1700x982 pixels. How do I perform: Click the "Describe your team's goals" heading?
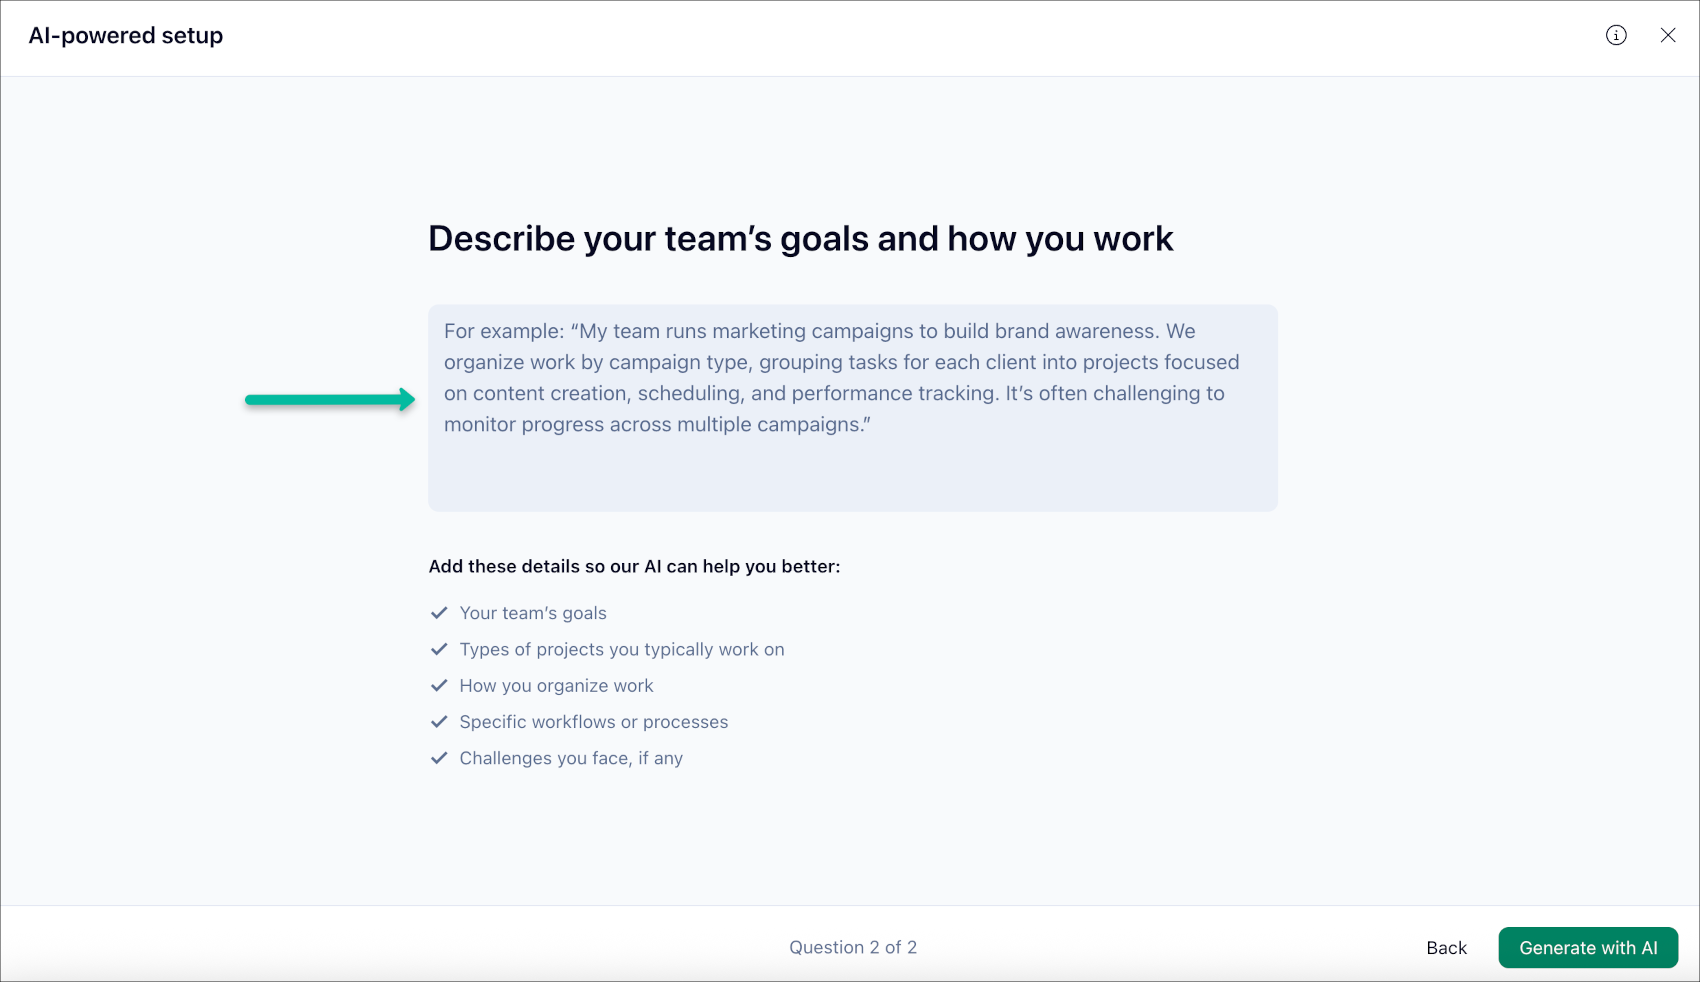(800, 239)
